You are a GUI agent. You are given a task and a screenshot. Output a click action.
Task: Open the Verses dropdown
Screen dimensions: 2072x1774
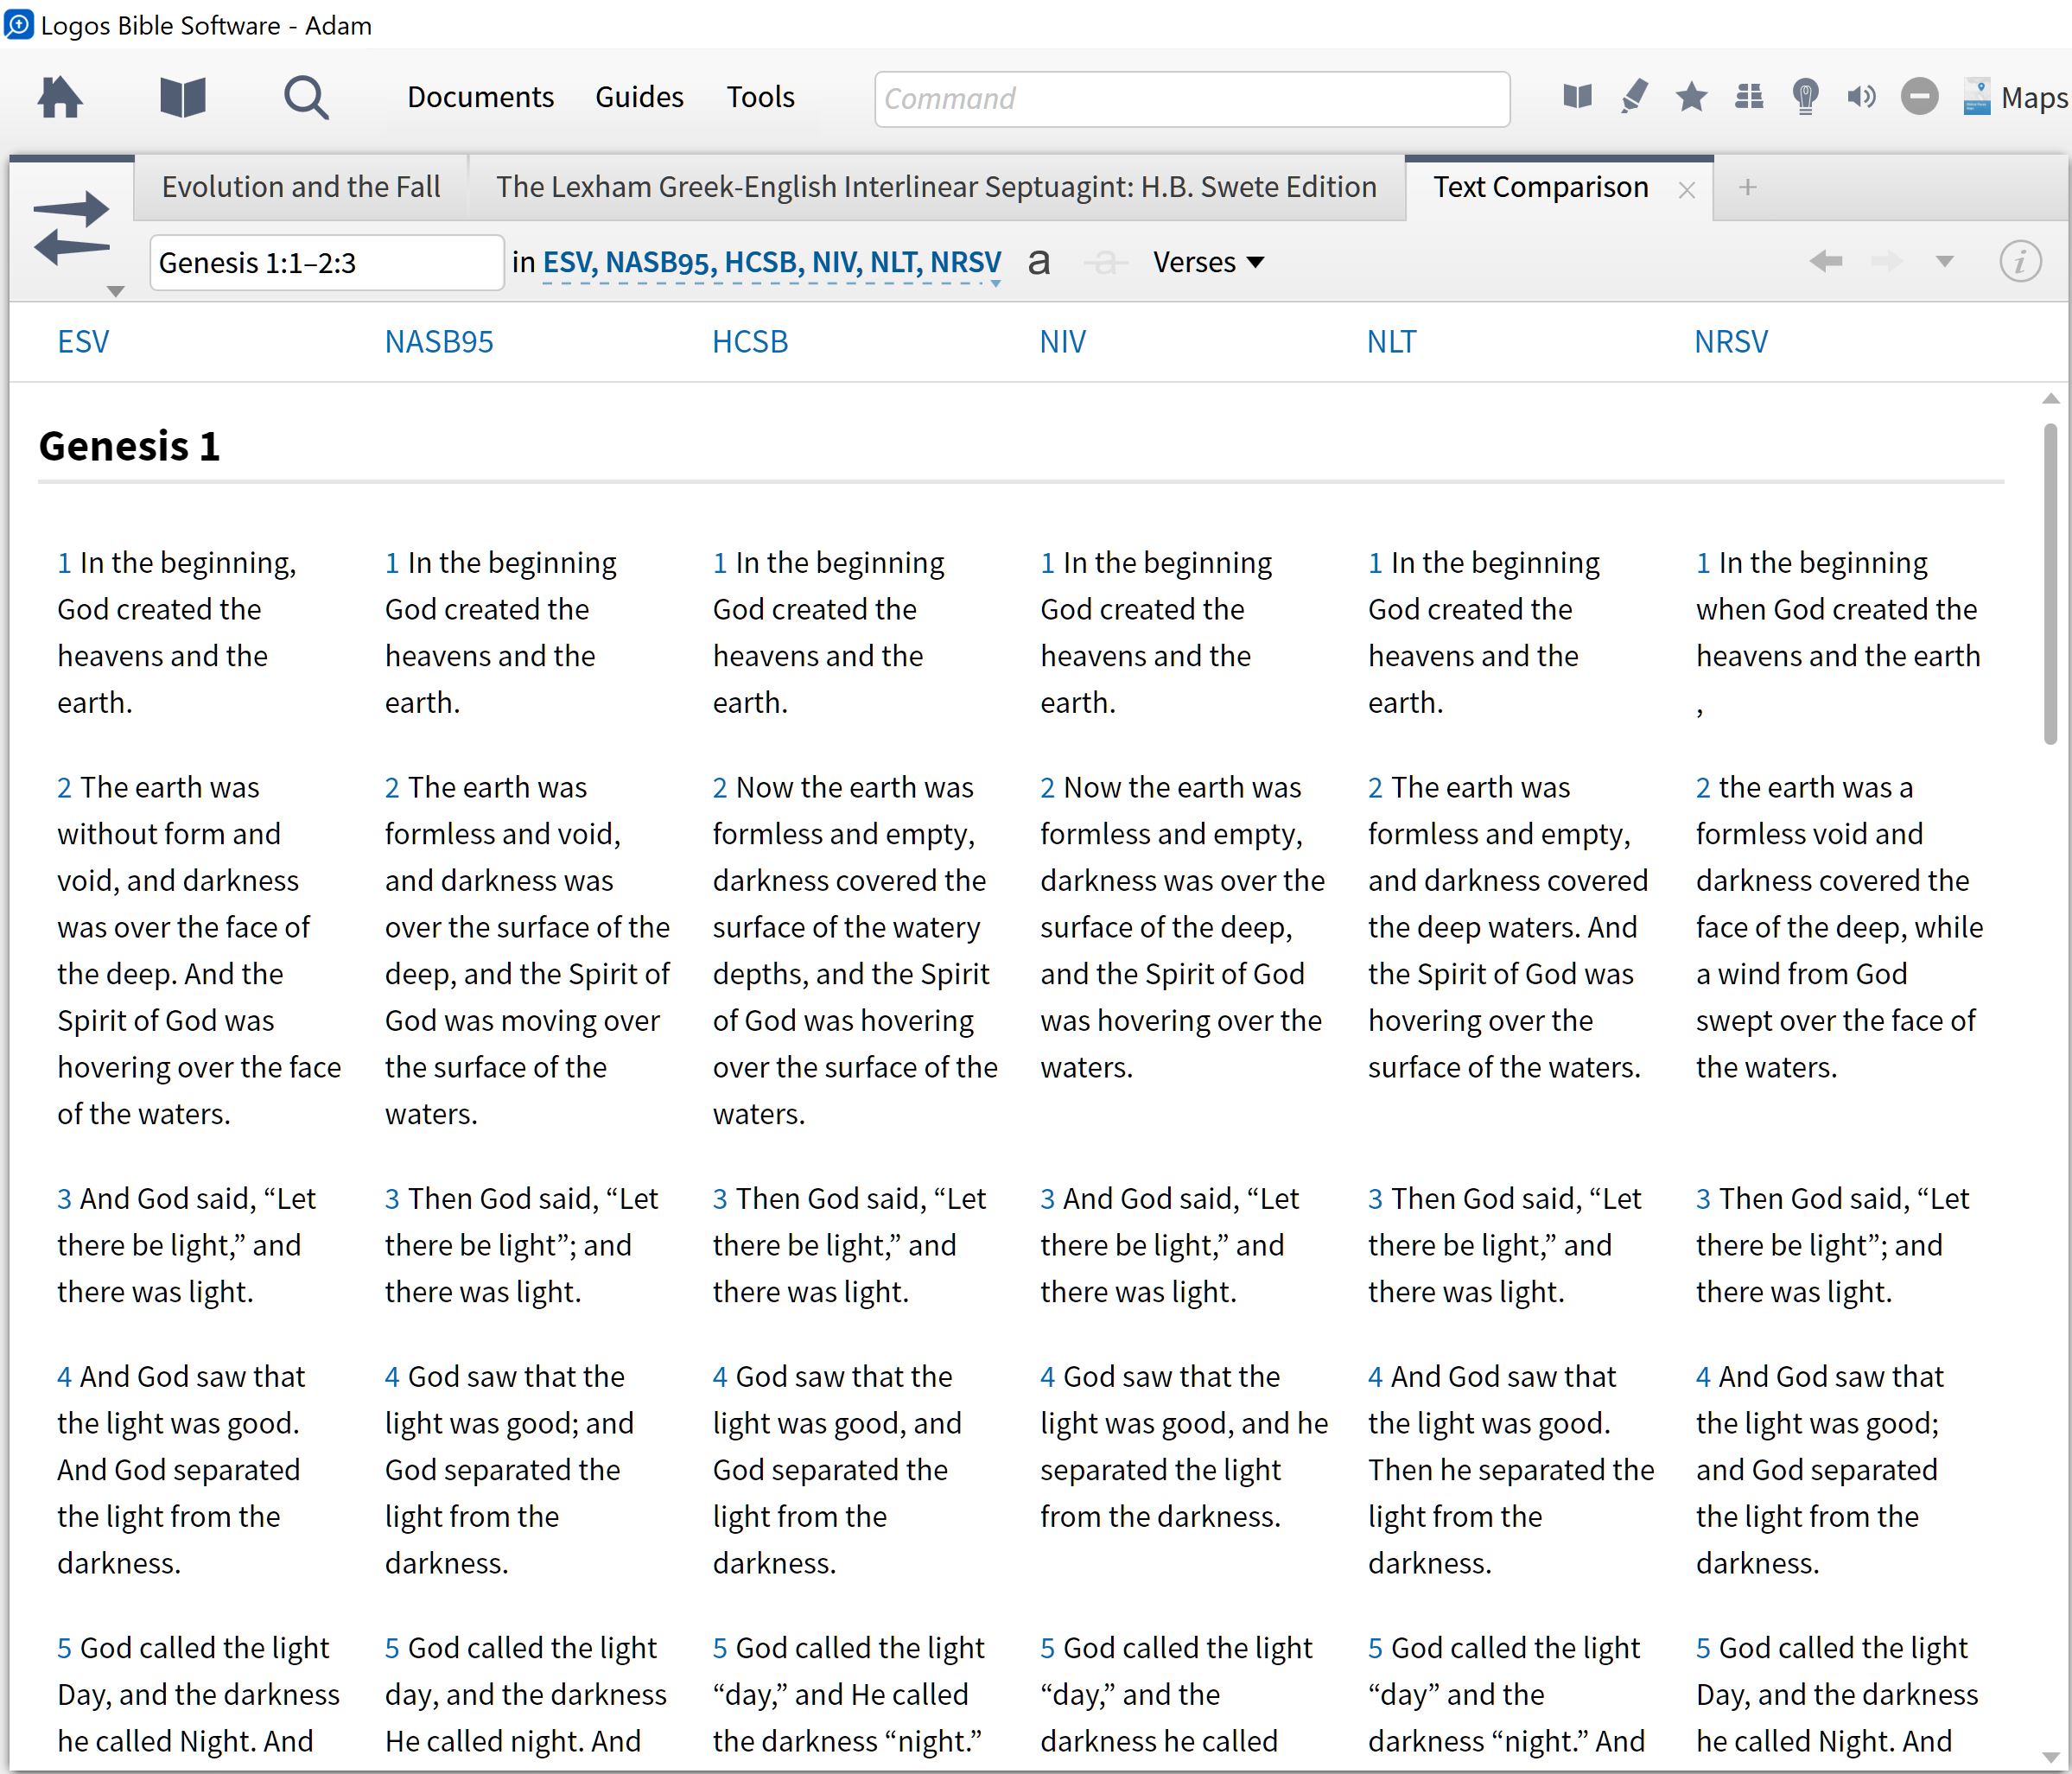(x=1209, y=262)
